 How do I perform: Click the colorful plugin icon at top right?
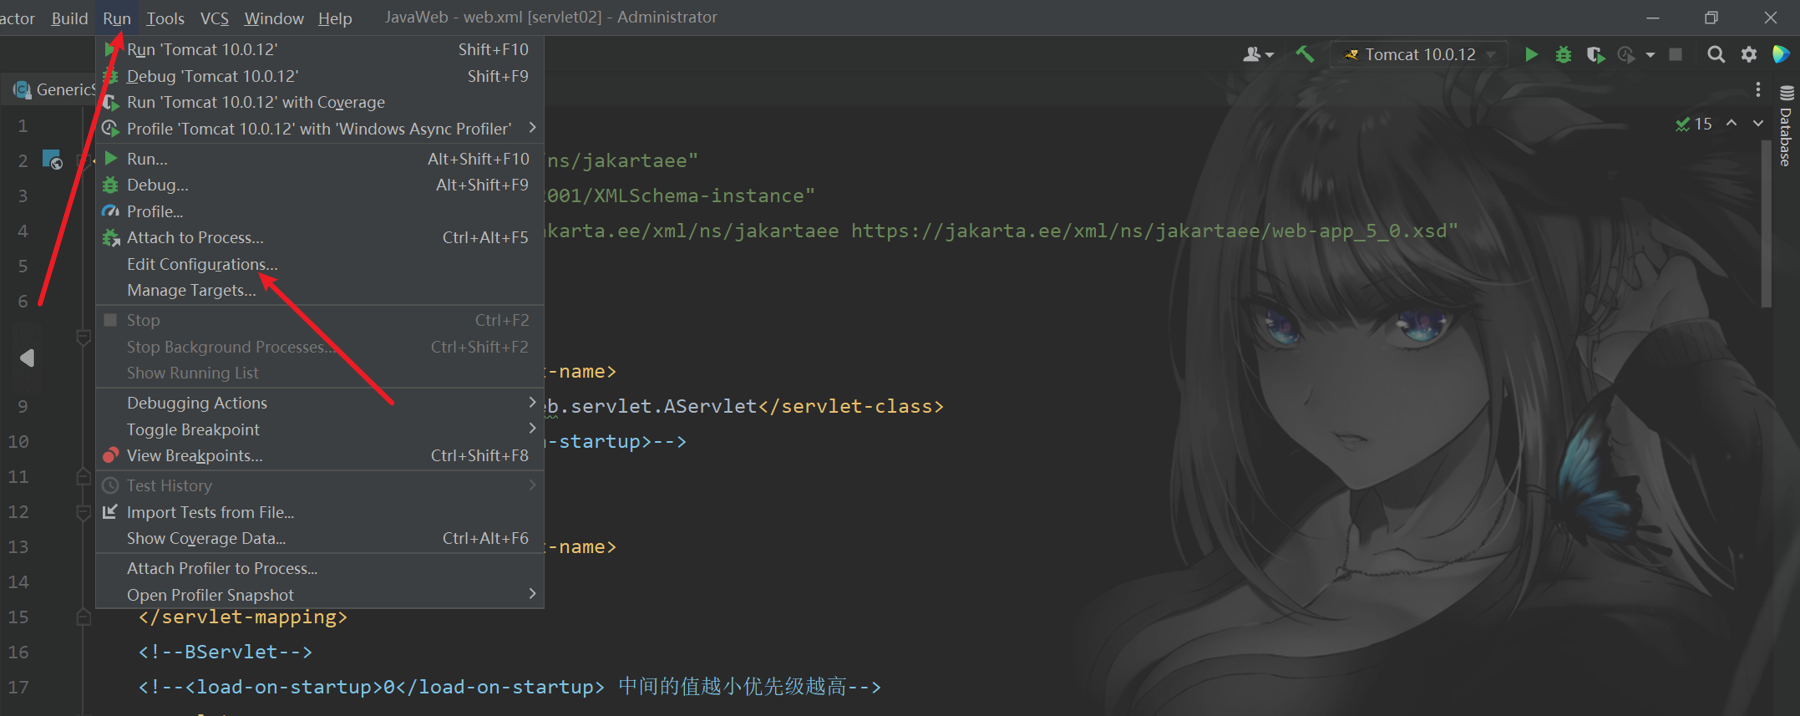coord(1782,55)
